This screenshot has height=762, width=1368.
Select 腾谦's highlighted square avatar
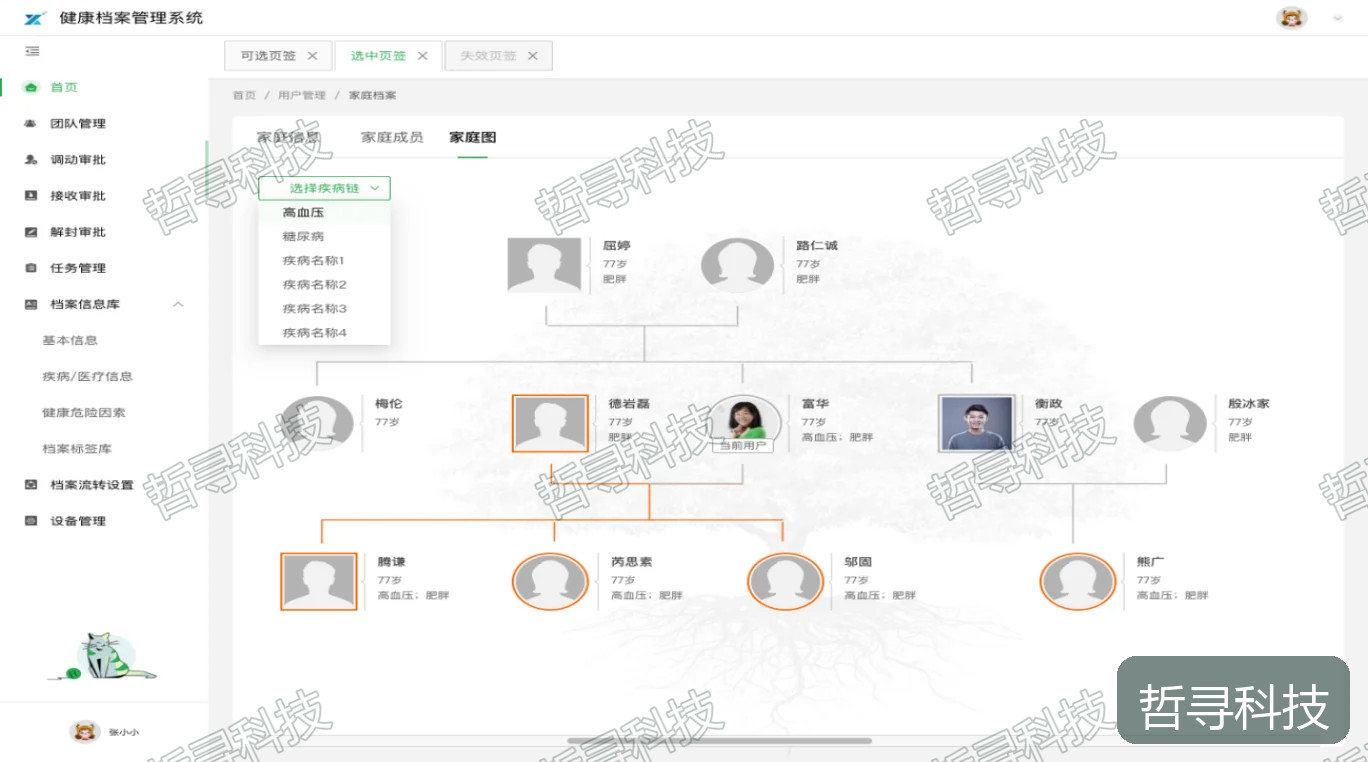319,581
